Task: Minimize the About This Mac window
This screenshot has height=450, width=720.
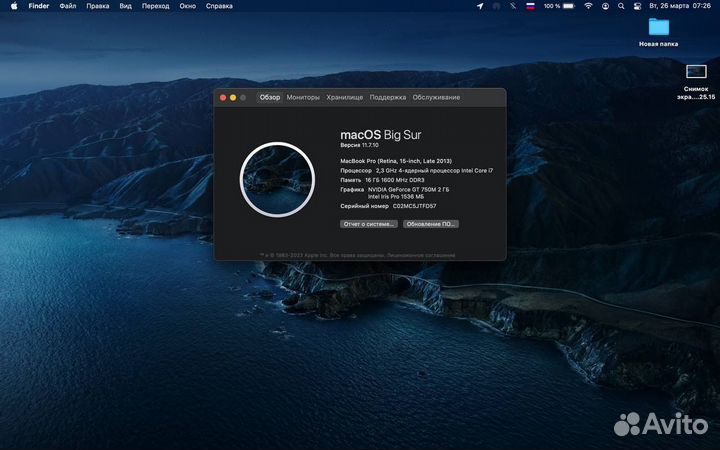Action: click(233, 97)
